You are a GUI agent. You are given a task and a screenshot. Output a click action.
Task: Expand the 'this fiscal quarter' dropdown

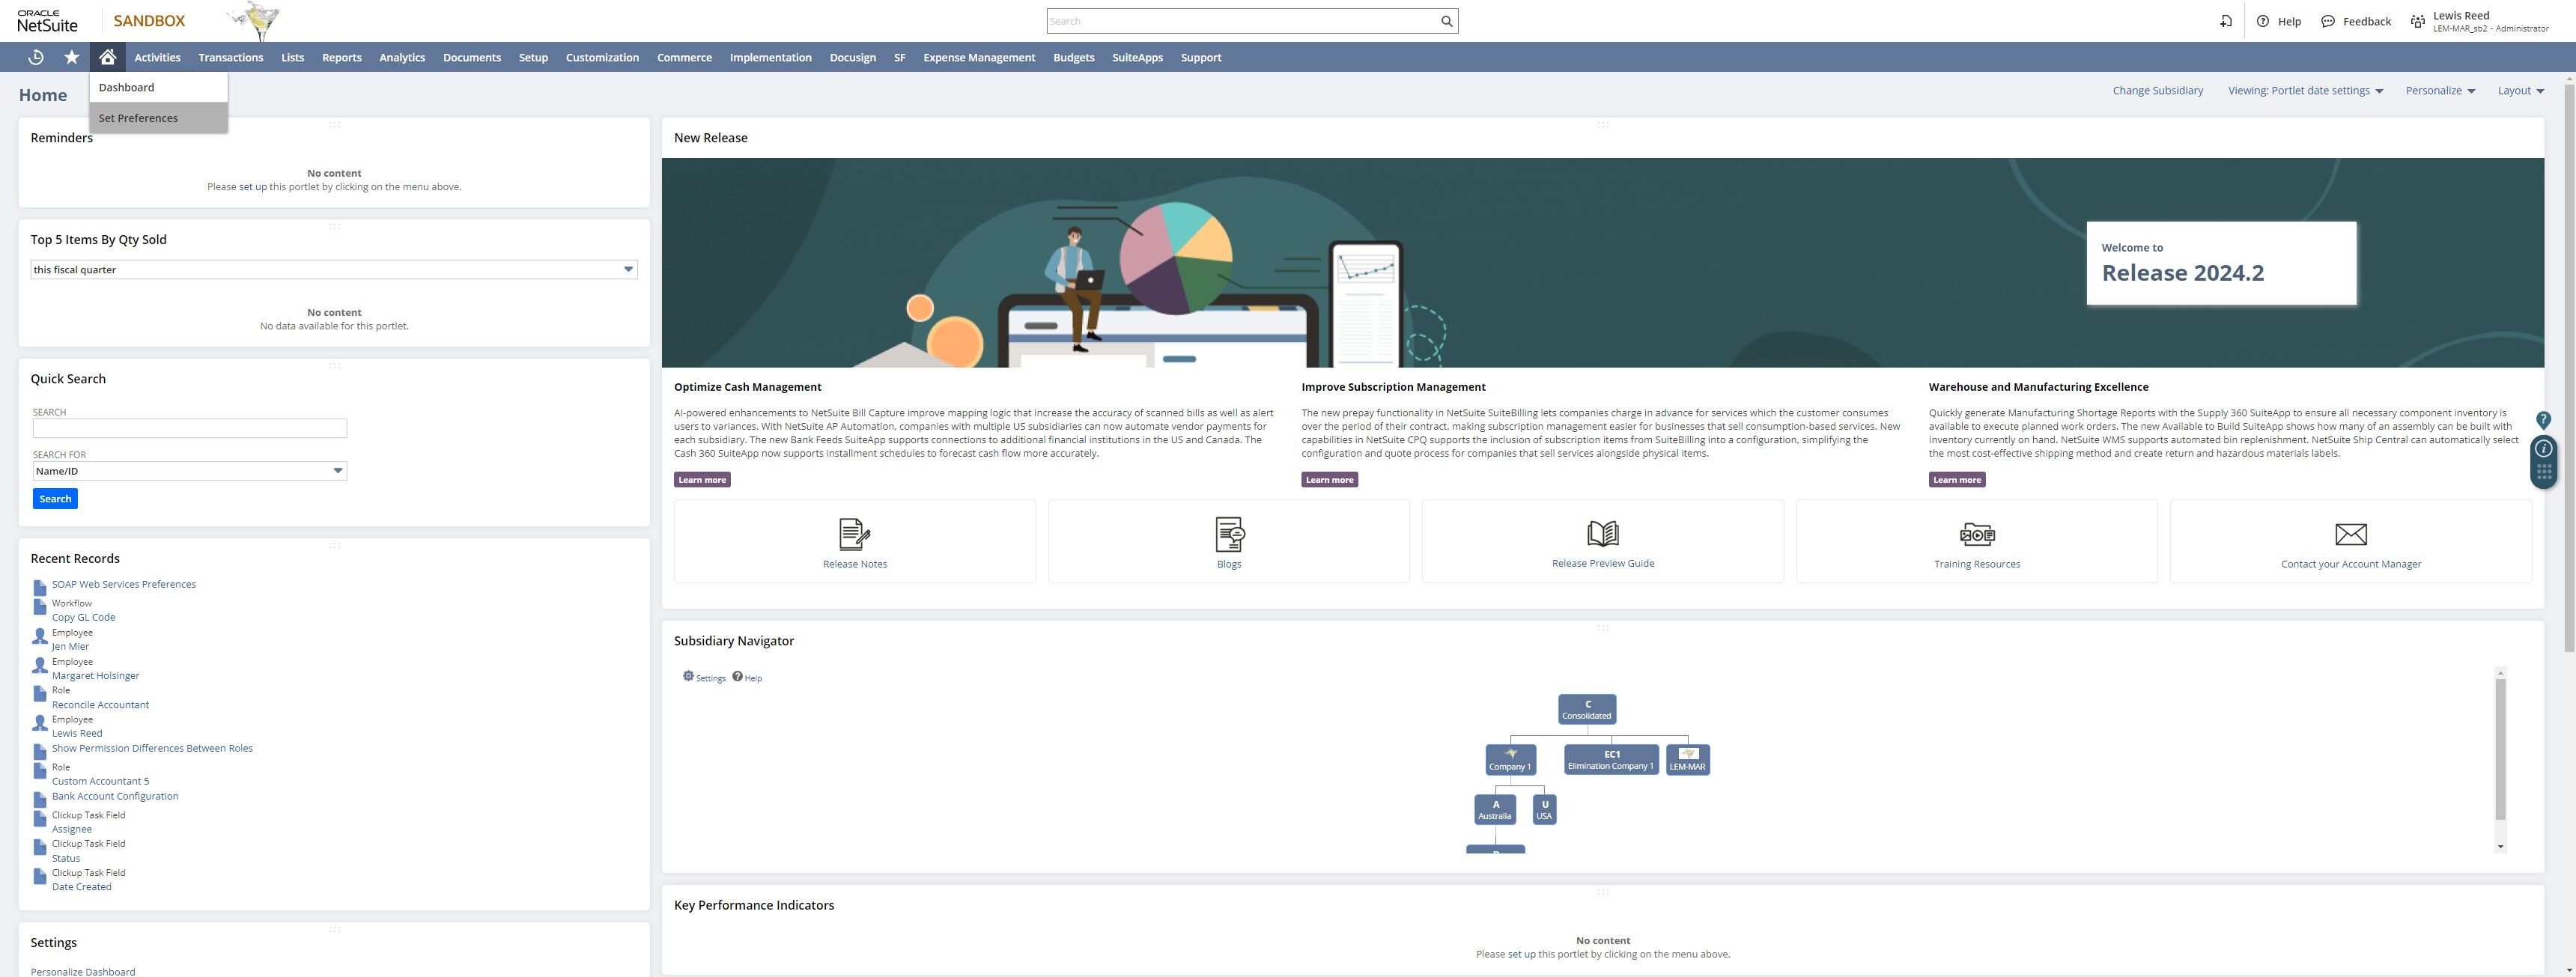tap(628, 269)
